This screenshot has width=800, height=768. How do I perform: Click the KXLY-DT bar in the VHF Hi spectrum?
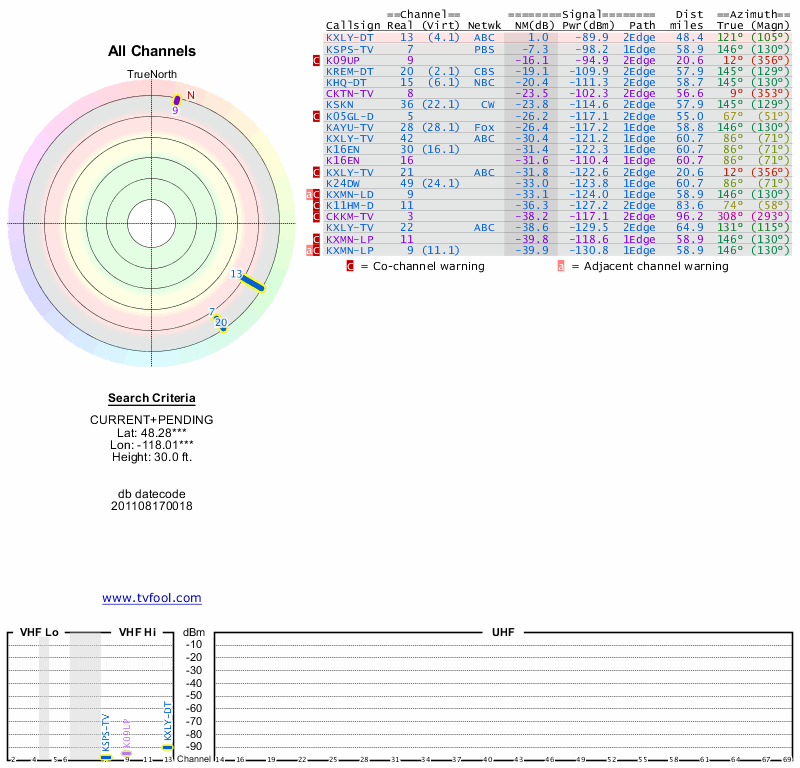(x=168, y=745)
